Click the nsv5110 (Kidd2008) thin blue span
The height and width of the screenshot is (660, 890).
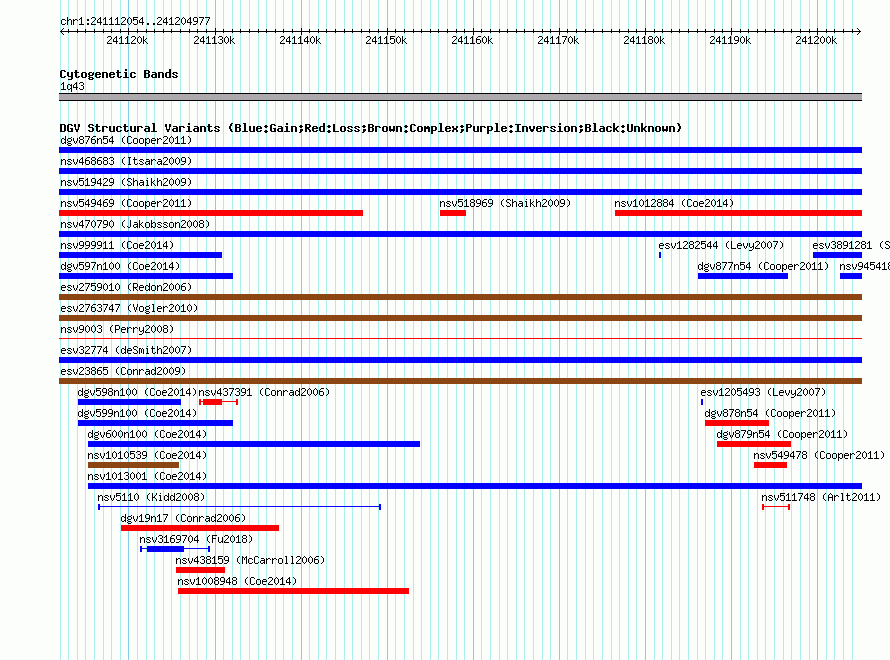(x=240, y=507)
